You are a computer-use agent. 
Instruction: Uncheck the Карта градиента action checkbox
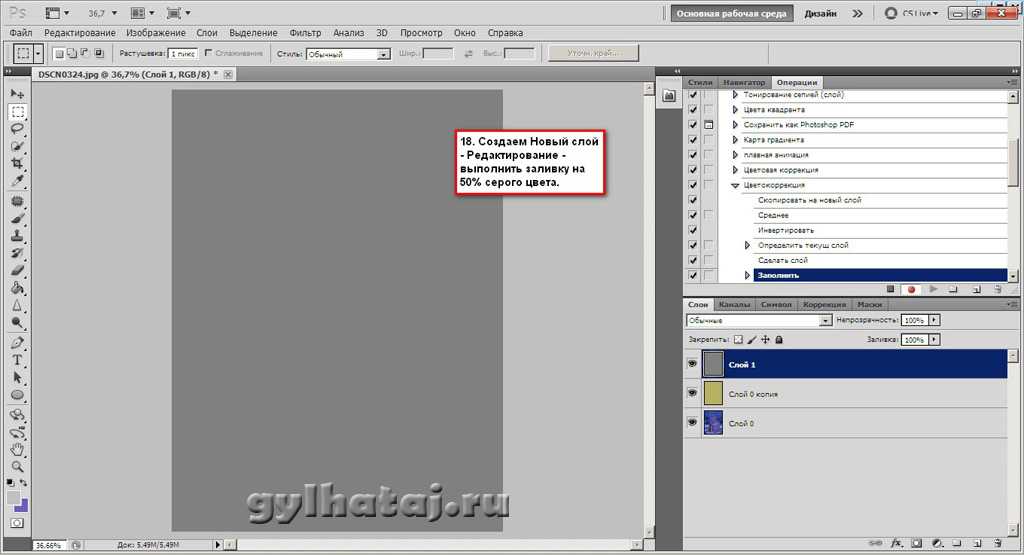(x=692, y=140)
